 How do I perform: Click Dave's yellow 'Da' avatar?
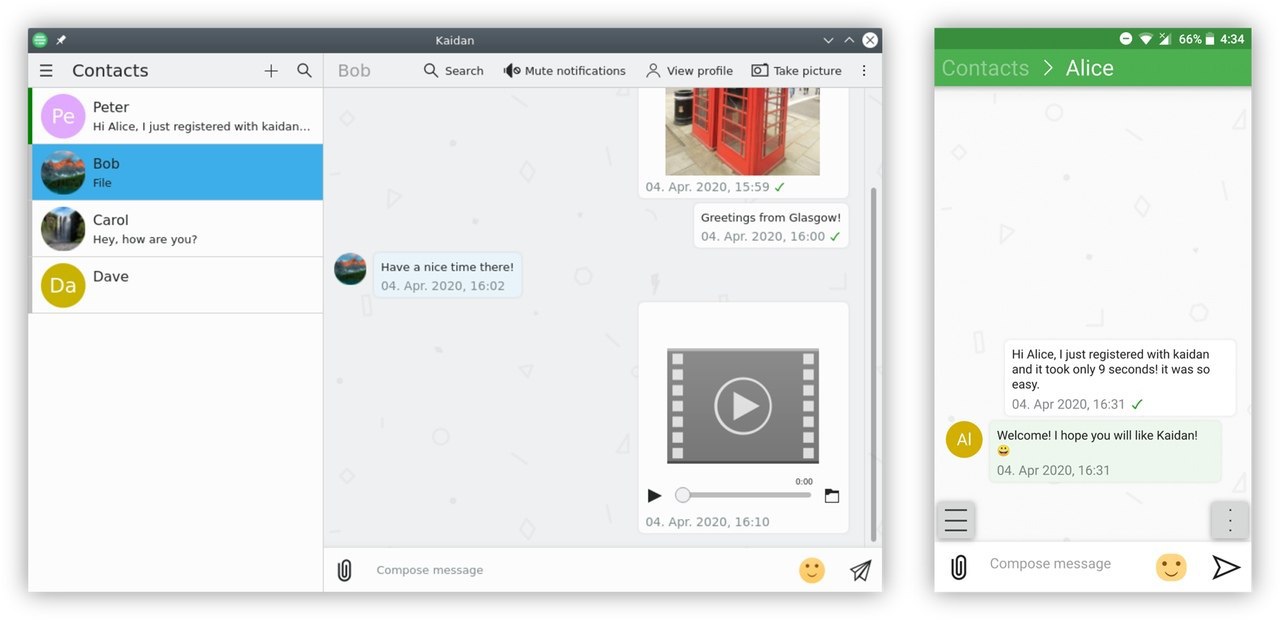(63, 285)
